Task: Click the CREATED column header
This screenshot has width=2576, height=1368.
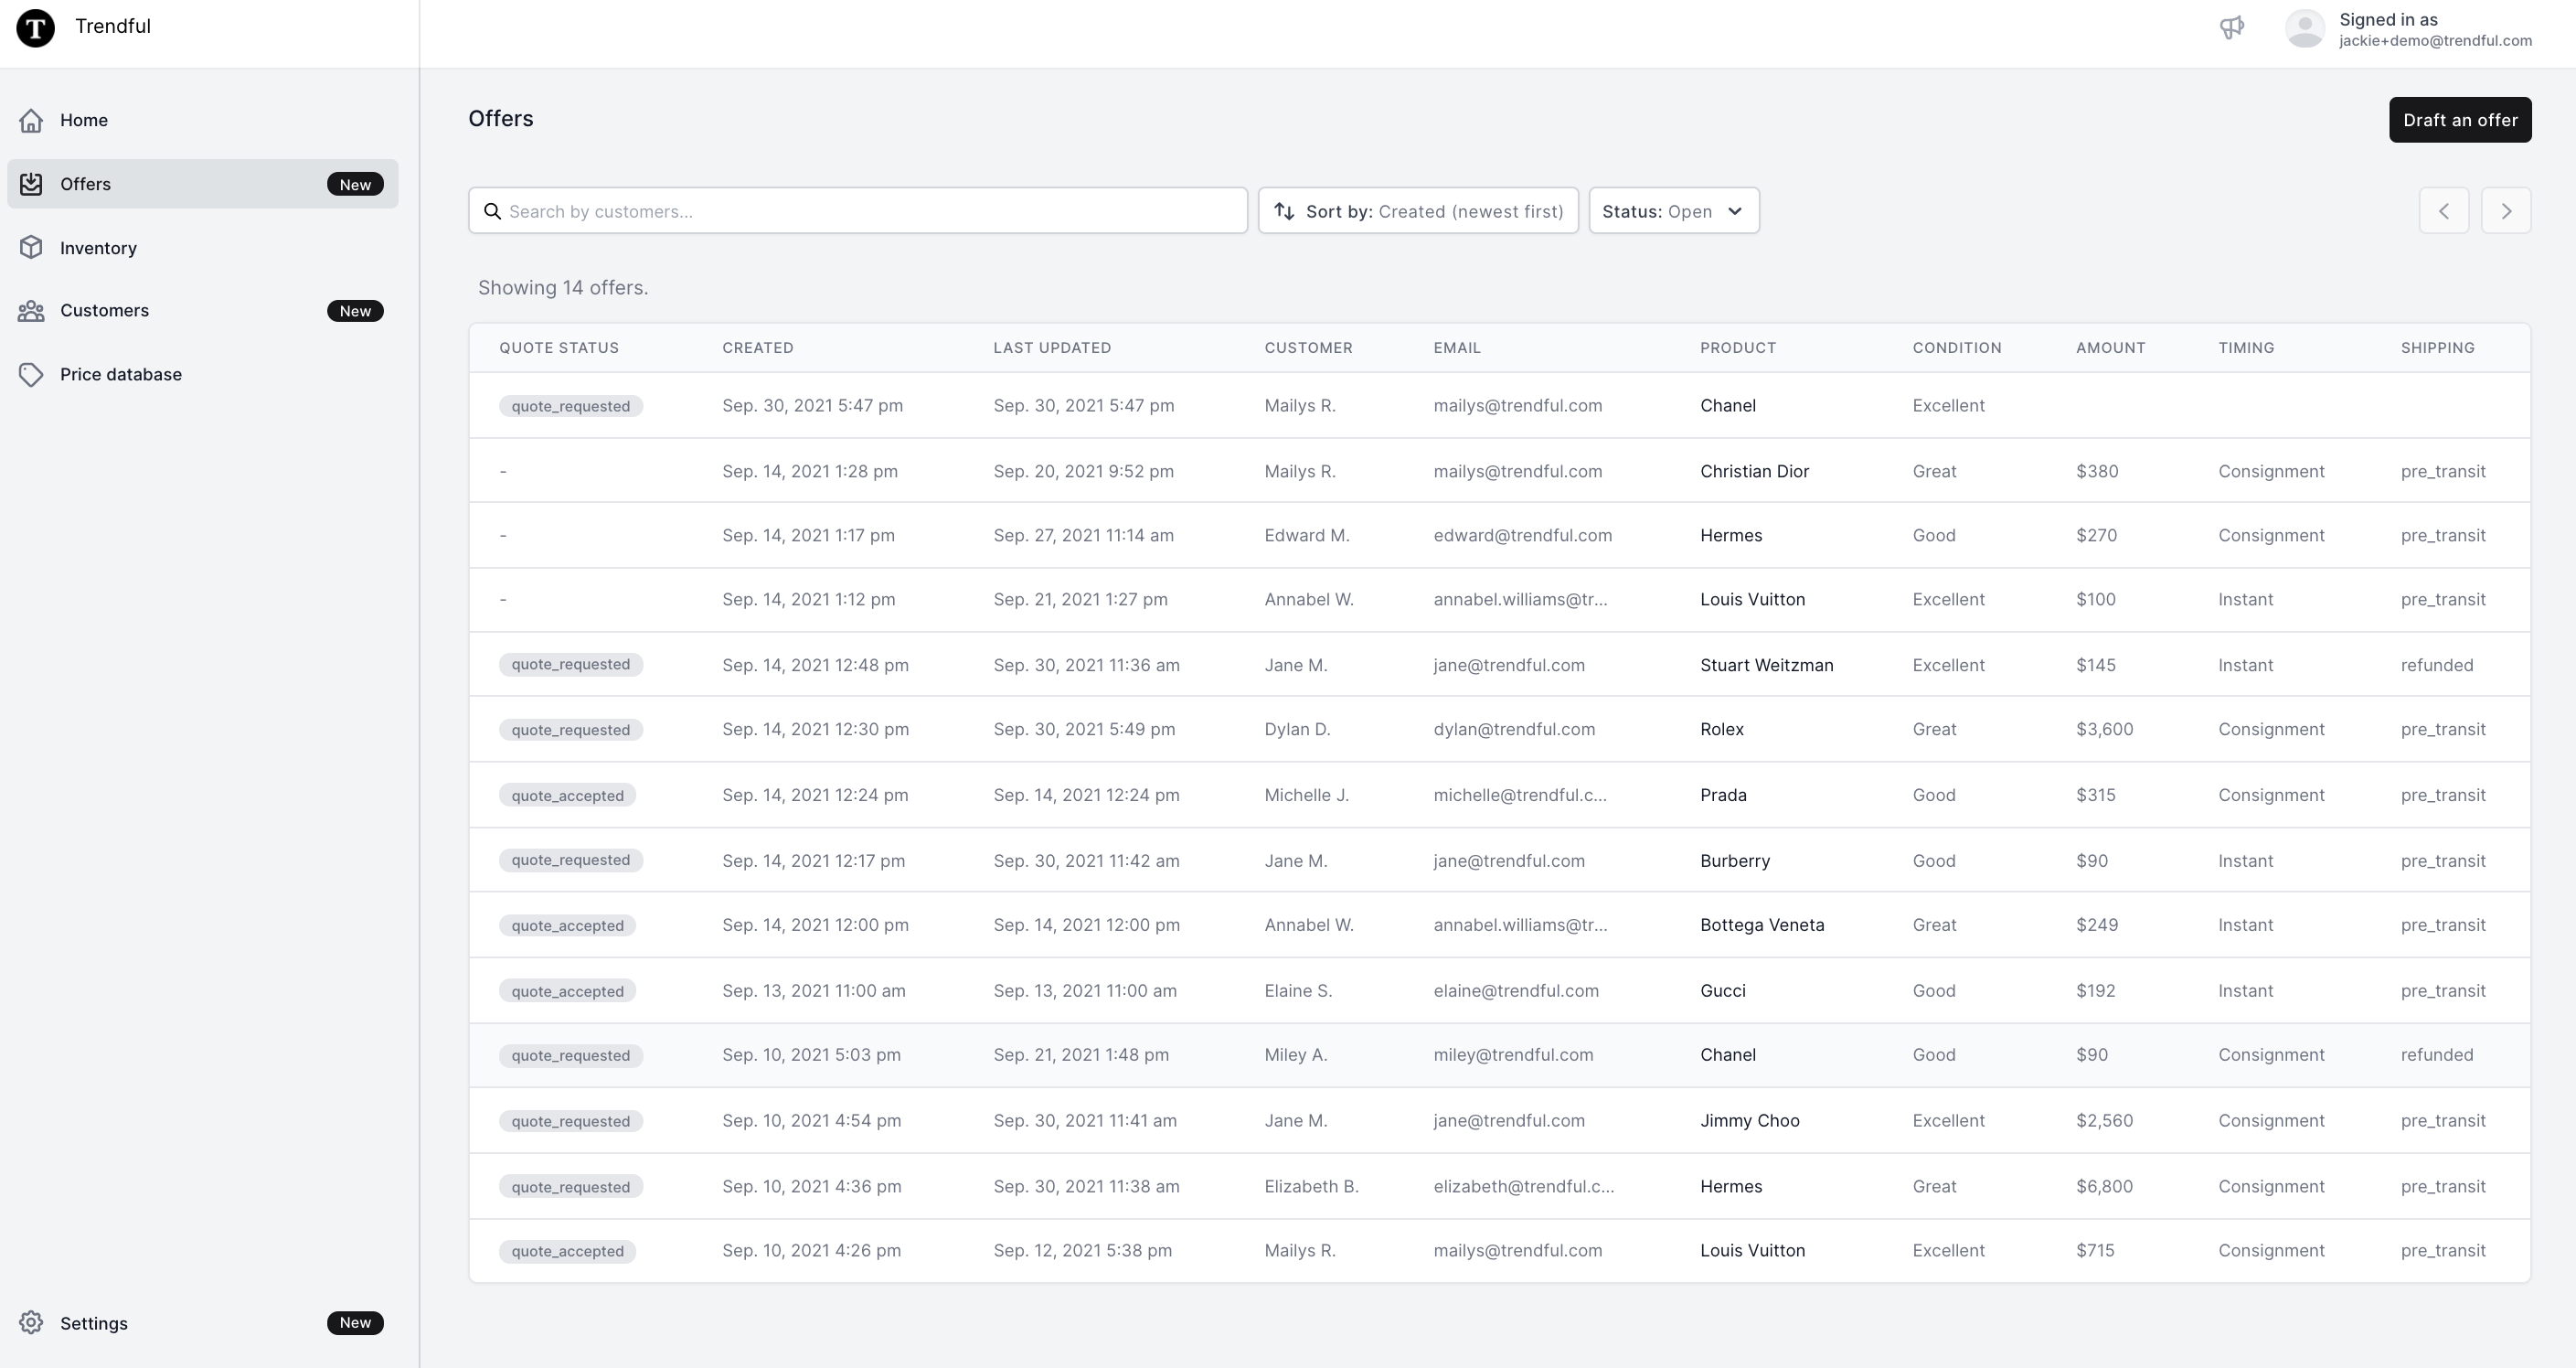Action: click(x=758, y=348)
